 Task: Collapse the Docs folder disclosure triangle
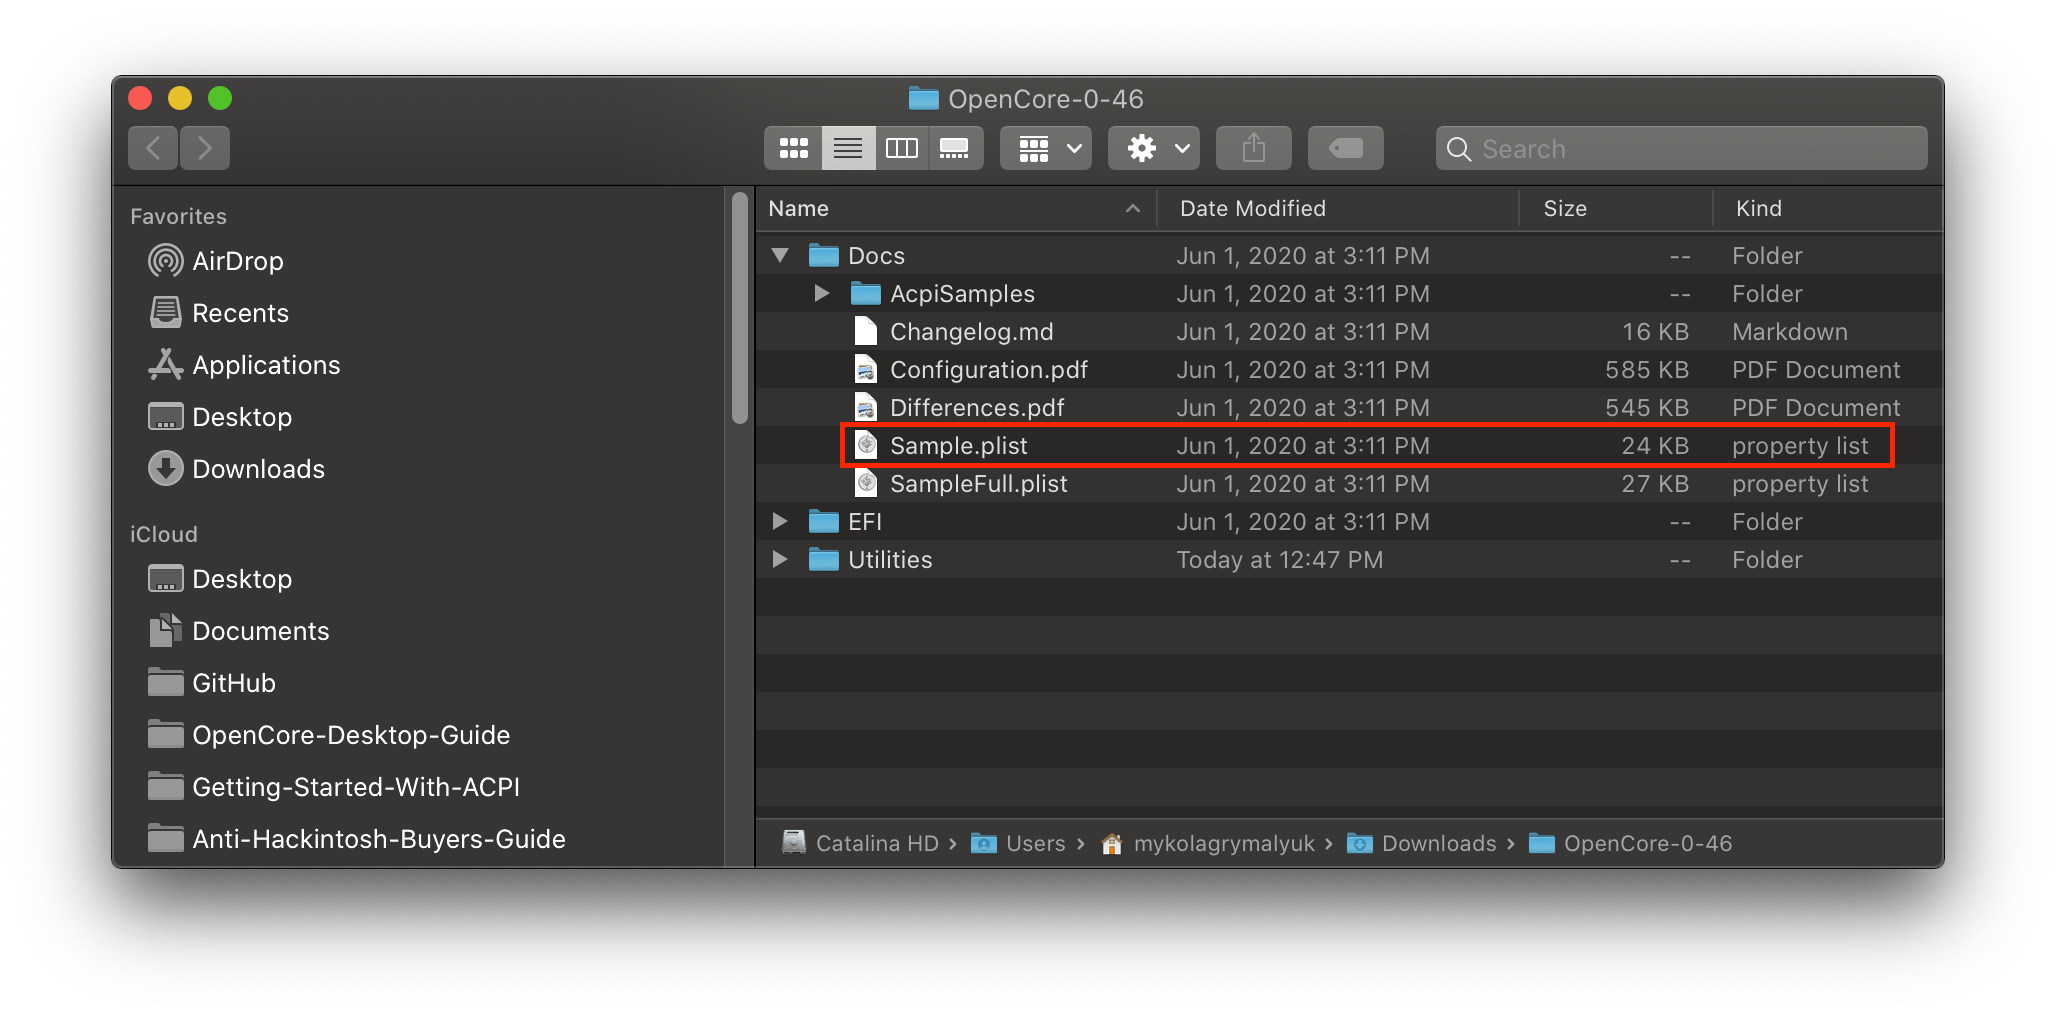781,255
